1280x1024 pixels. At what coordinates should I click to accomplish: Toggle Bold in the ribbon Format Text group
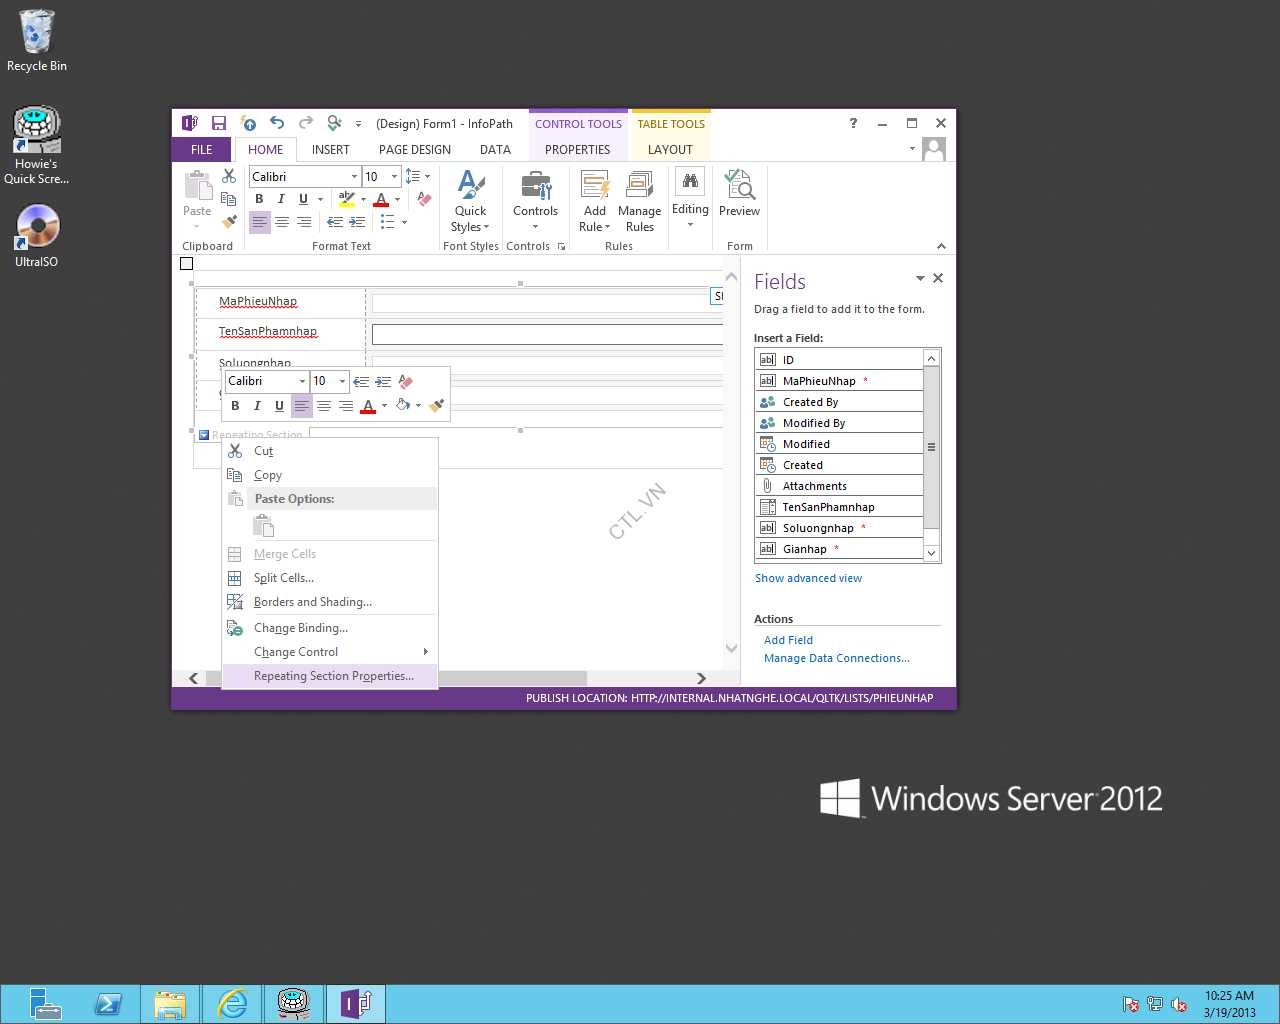pos(259,199)
